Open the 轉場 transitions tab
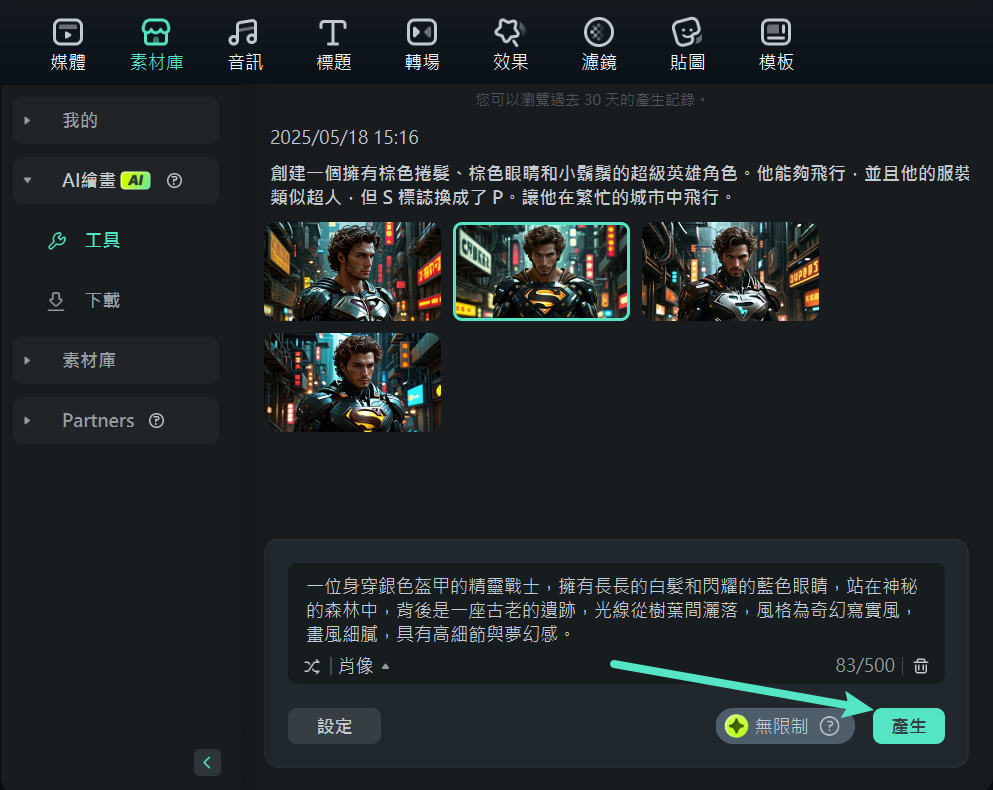The image size is (993, 790). 422,44
